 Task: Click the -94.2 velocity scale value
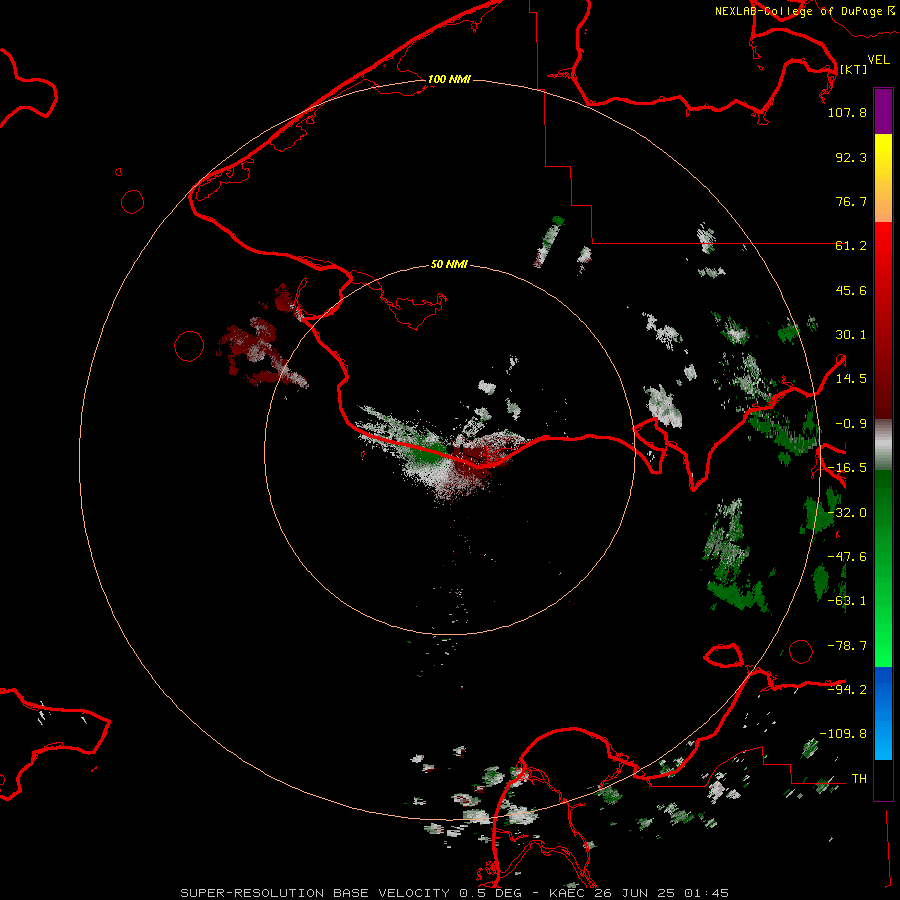tap(847, 689)
